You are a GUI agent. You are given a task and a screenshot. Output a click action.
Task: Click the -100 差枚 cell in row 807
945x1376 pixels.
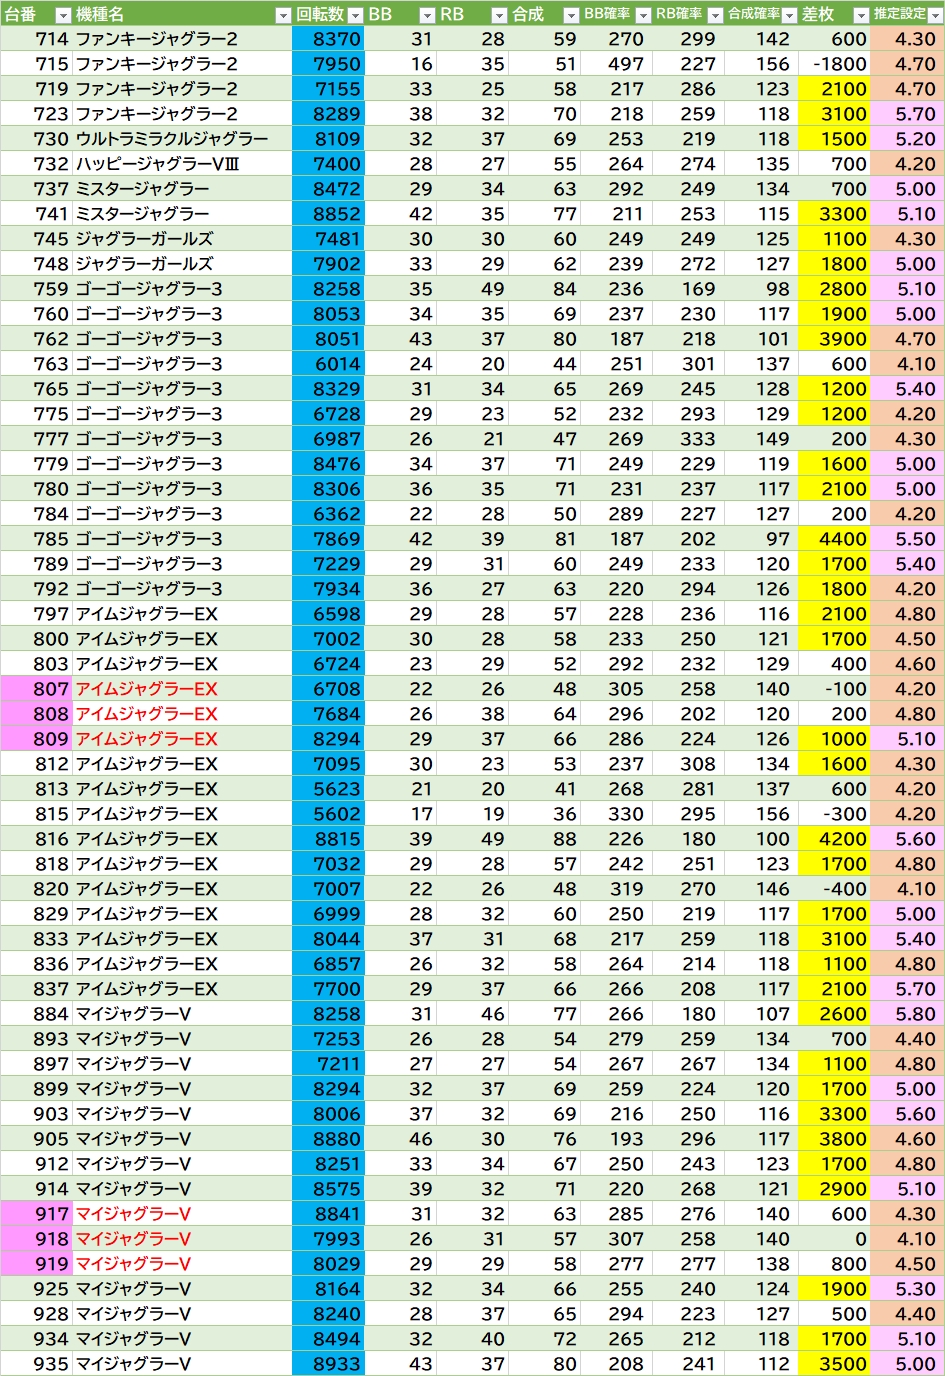[834, 689]
